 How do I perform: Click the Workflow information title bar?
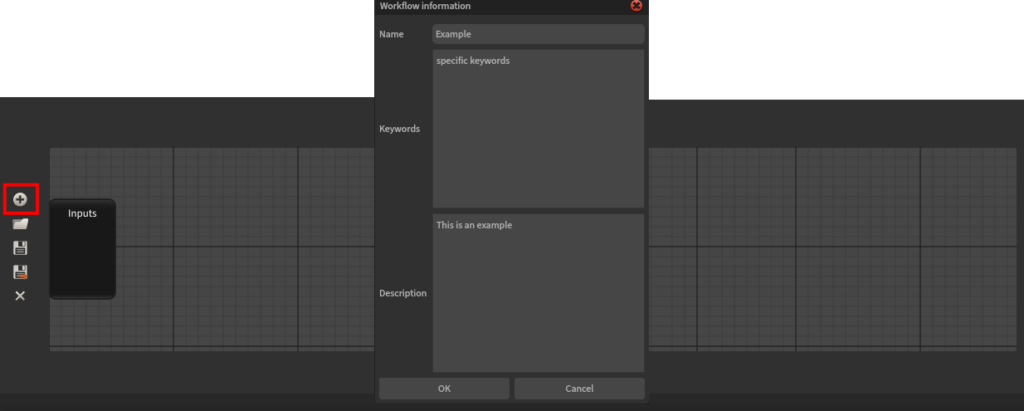tap(511, 7)
